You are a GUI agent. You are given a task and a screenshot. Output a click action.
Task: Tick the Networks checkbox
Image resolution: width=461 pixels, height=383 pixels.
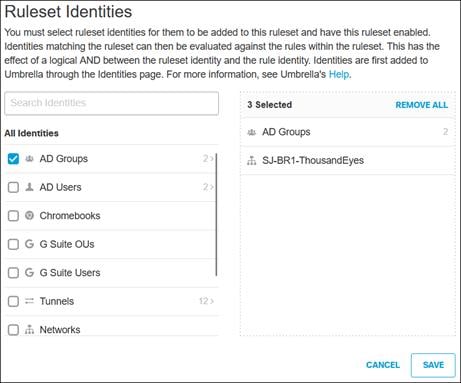(x=13, y=330)
